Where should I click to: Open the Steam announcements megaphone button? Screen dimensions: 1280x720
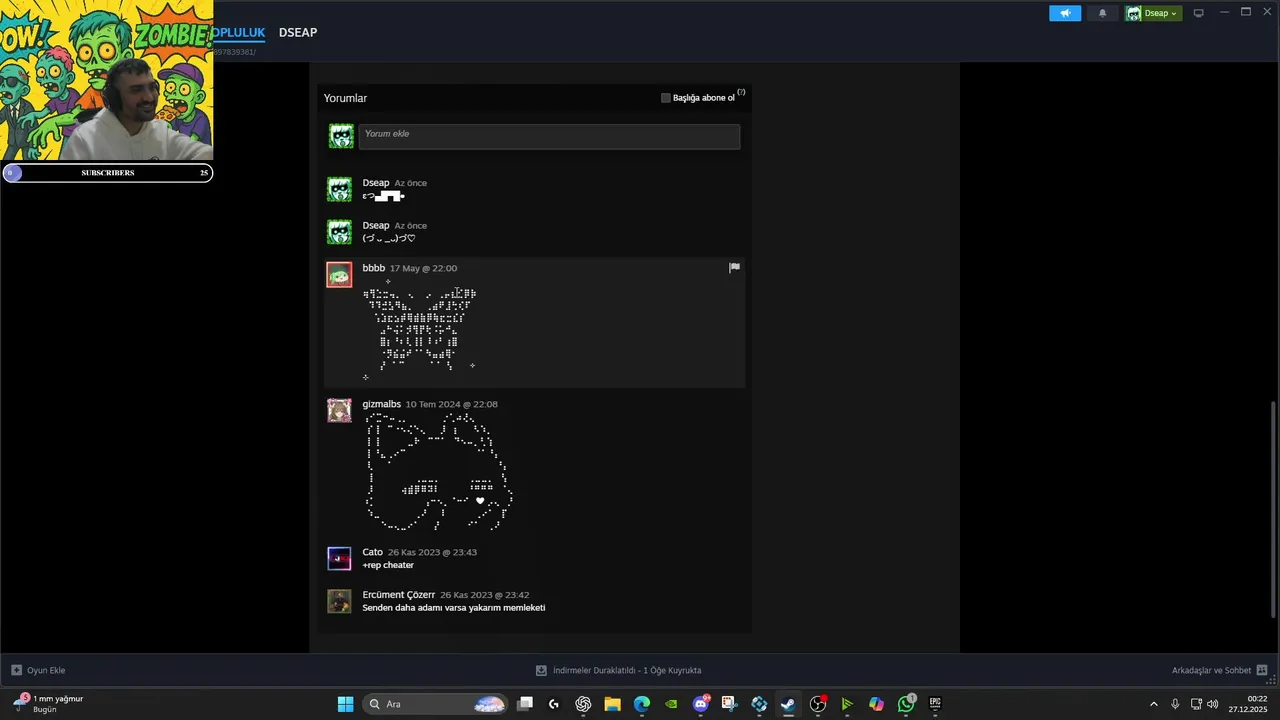pos(1065,13)
